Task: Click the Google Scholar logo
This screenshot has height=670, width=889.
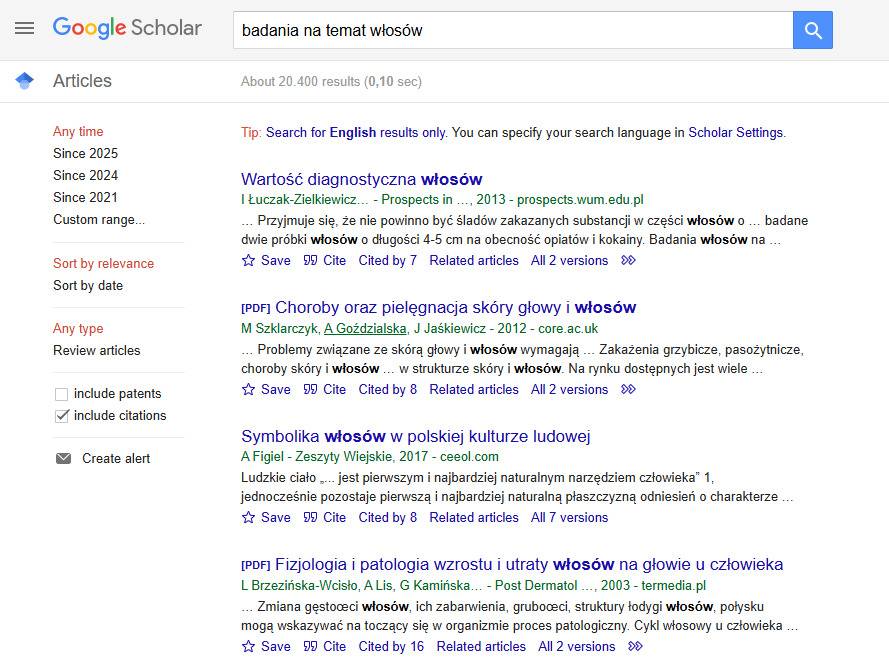Action: tap(127, 28)
